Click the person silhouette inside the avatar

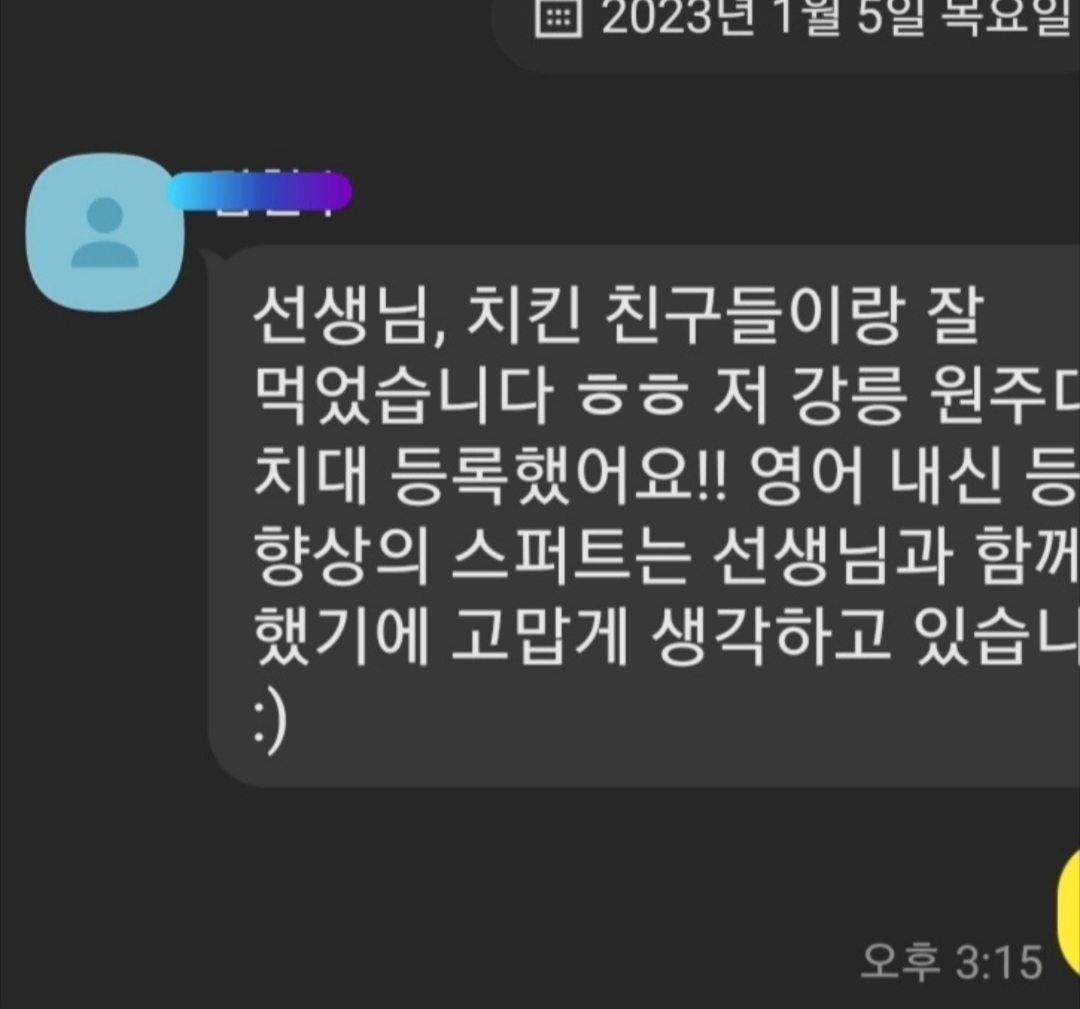(105, 232)
